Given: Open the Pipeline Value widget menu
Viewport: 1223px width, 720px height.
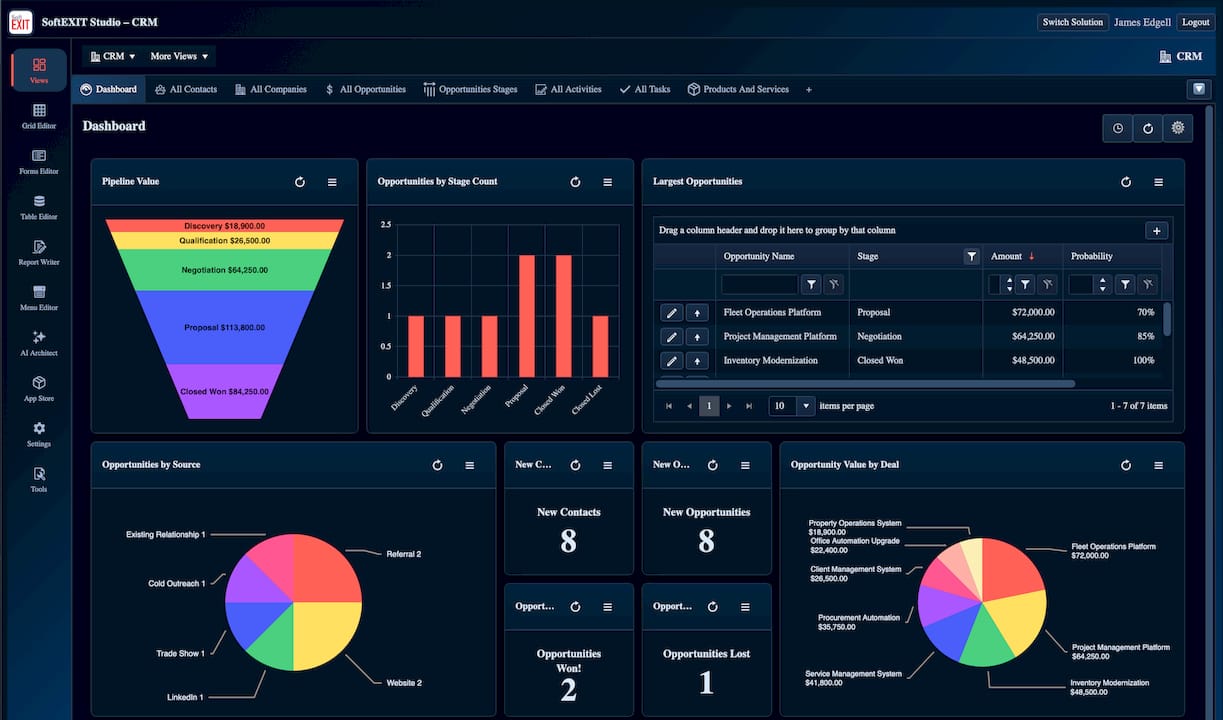Looking at the screenshot, I should (x=332, y=182).
